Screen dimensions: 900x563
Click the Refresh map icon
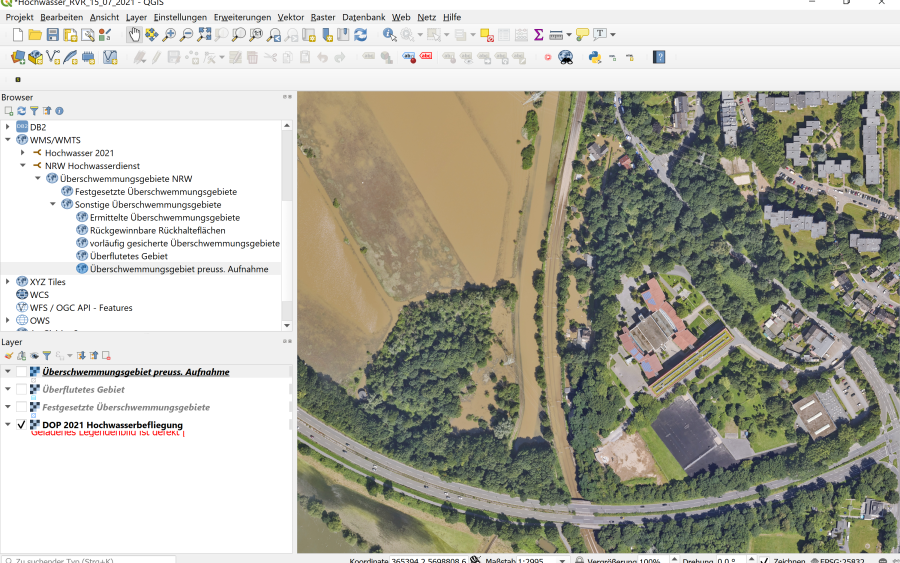click(360, 35)
